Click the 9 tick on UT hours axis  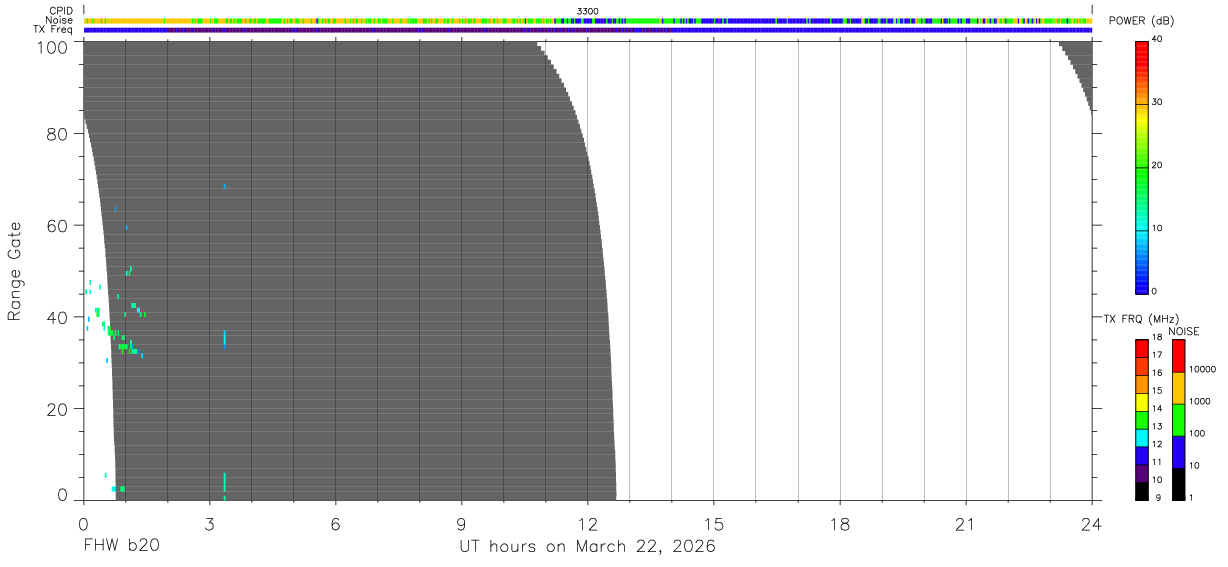coord(461,523)
